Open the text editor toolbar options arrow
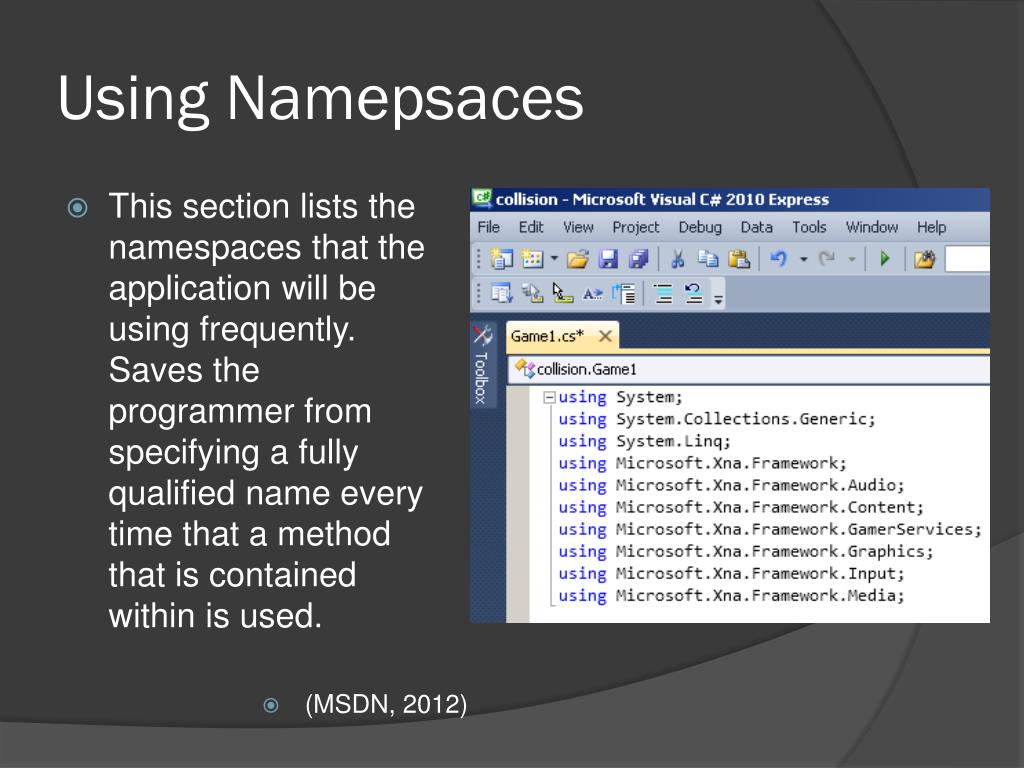Viewport: 1024px width, 768px height. pyautogui.click(x=718, y=298)
